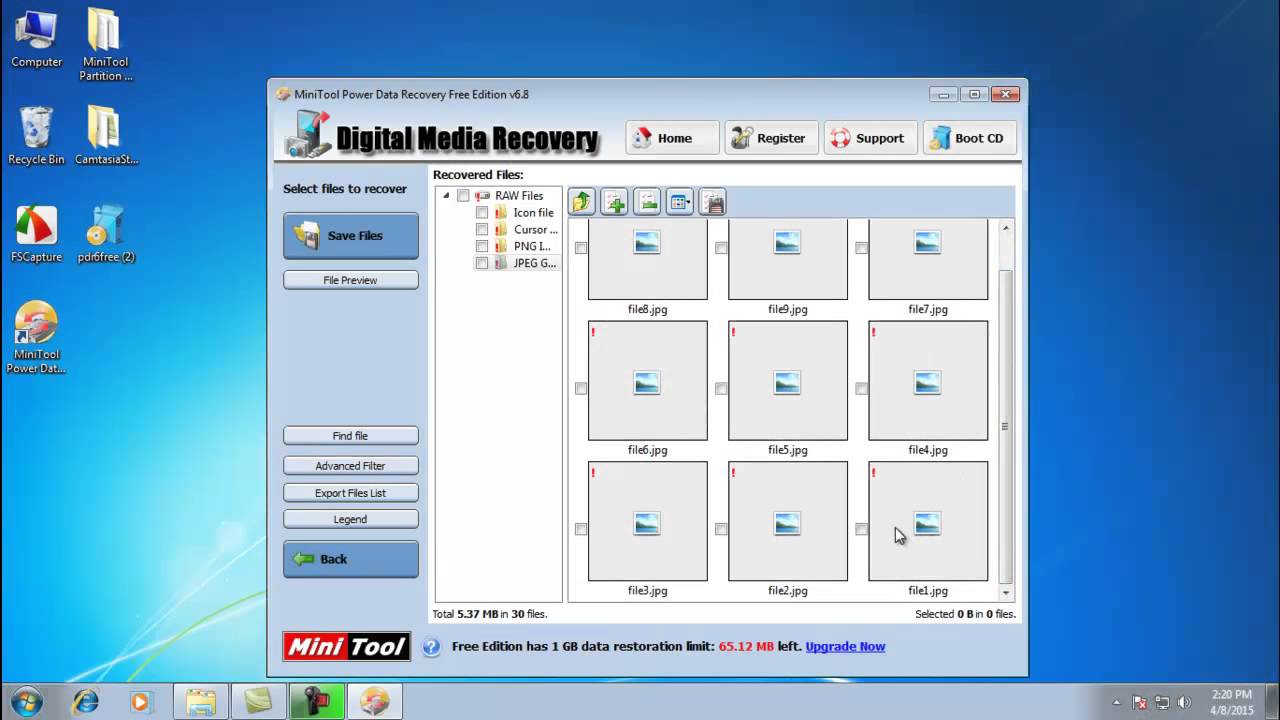1280x720 pixels.
Task: Open pdf6free (2) desktop icon
Action: coord(106,234)
